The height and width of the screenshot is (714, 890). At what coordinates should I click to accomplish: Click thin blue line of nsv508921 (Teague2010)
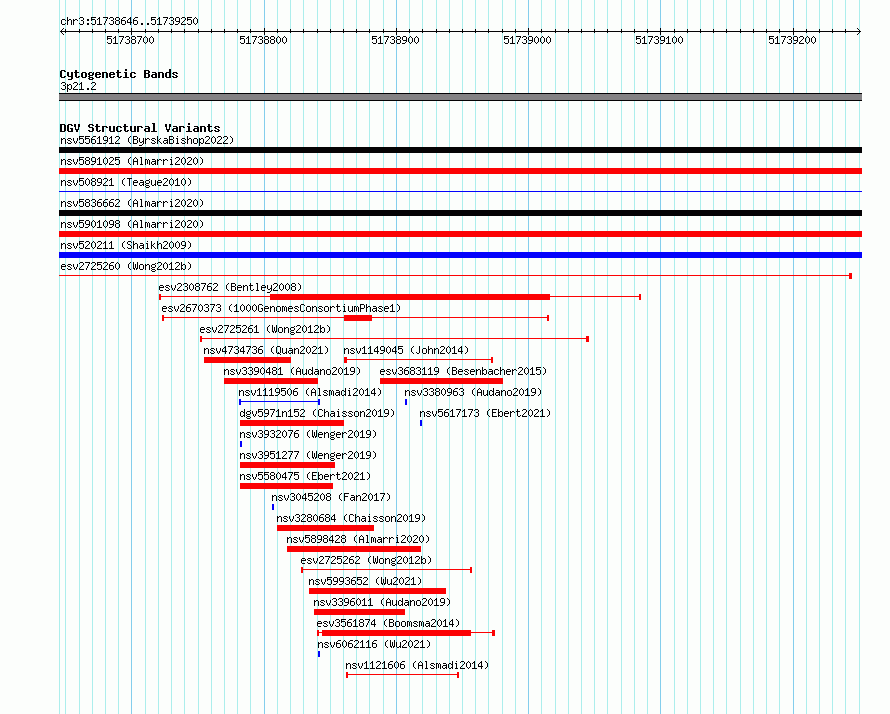pyautogui.click(x=460, y=192)
